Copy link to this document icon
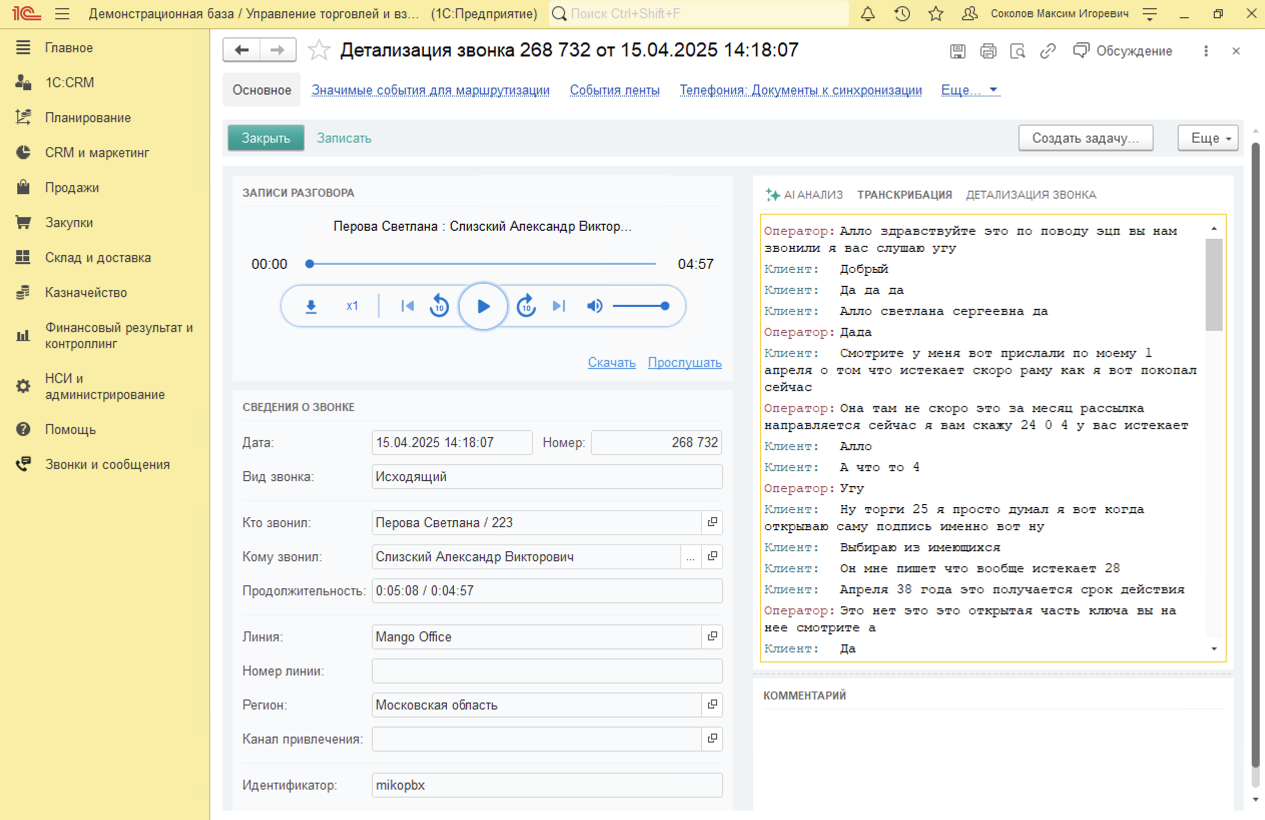This screenshot has height=820, width=1265. (x=1047, y=51)
